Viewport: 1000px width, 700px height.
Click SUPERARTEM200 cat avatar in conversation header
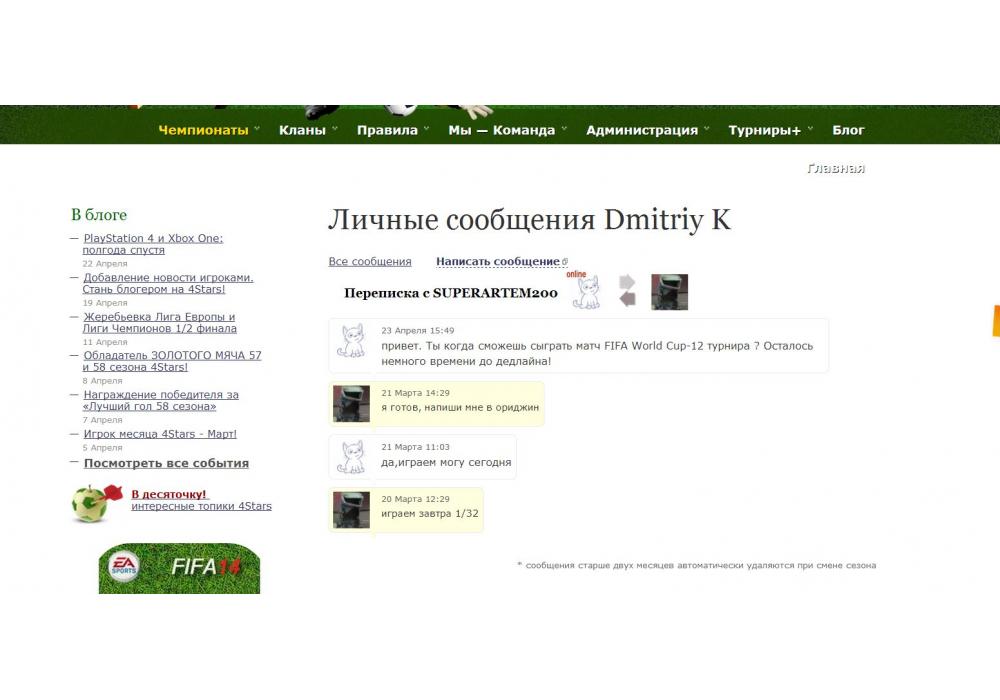586,292
